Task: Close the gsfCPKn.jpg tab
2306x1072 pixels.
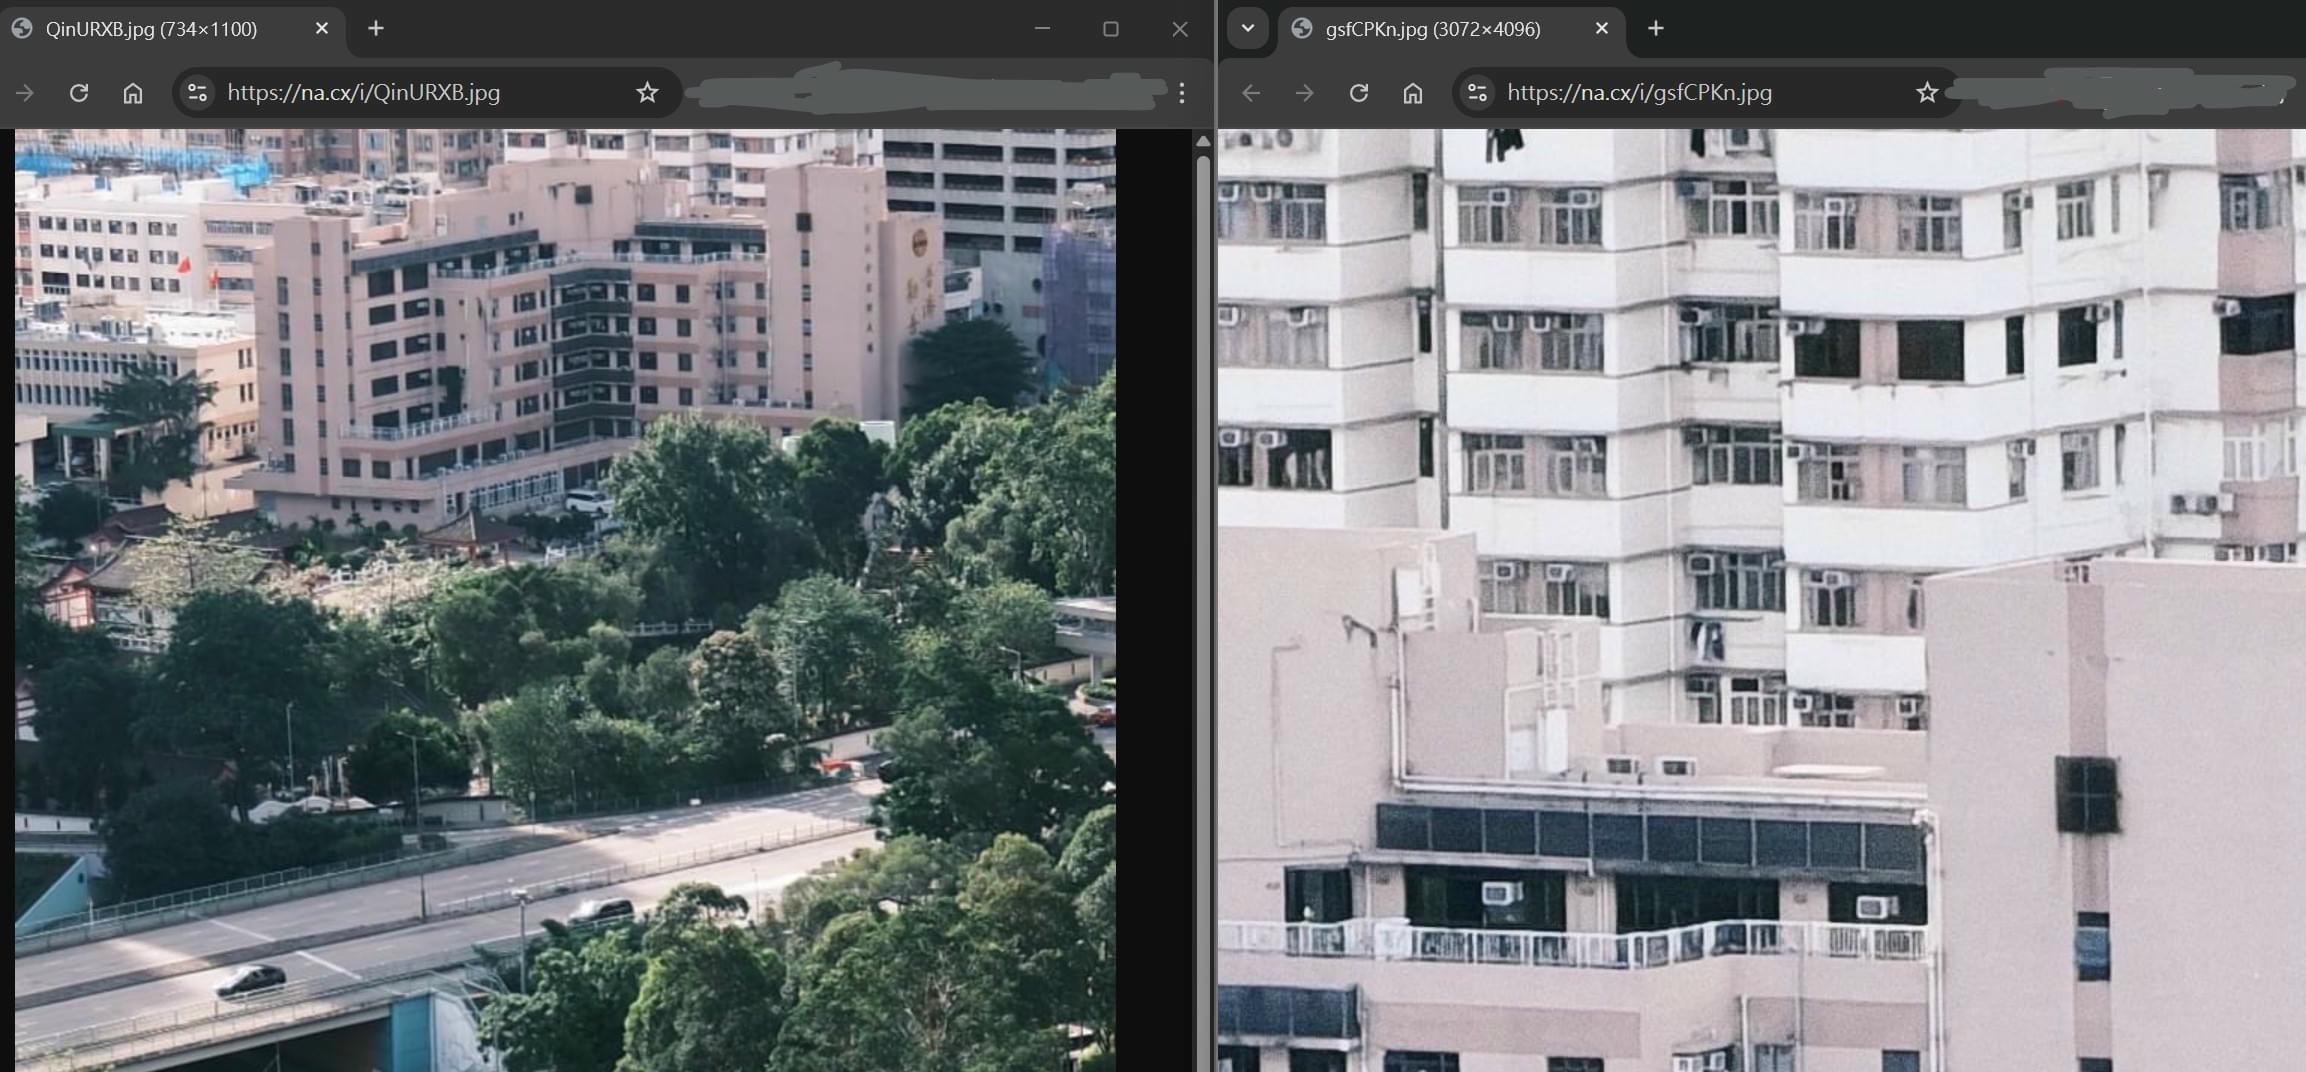Action: [1602, 29]
